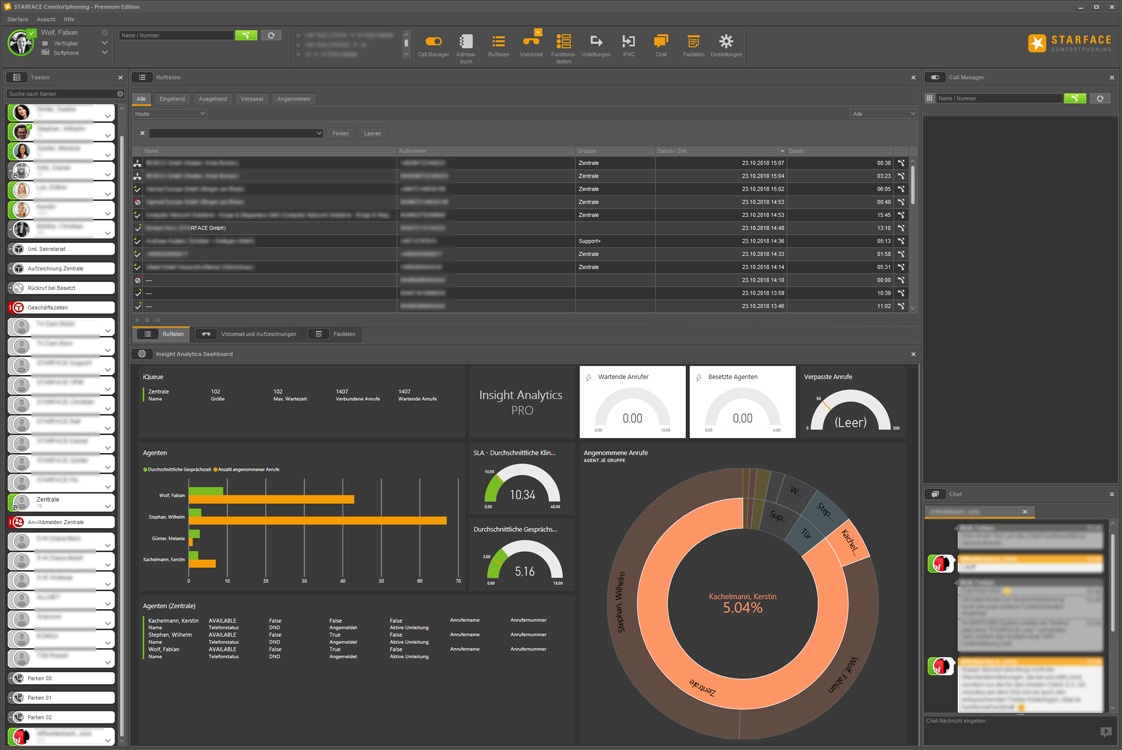The image size is (1122, 750).
Task: Click the Leeren button
Action: (x=373, y=133)
